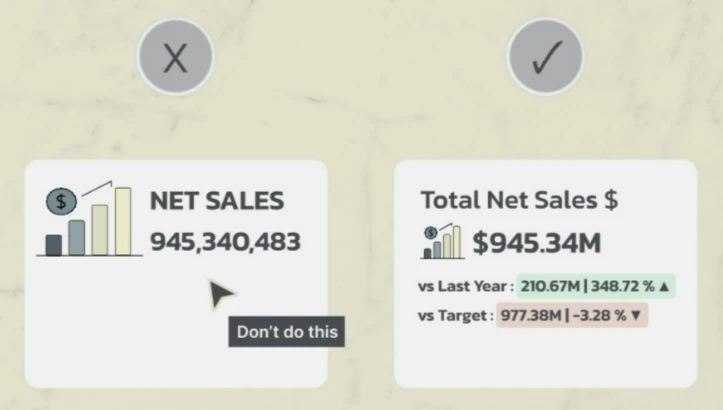Click the small bar chart icon beside $945.34M
The width and height of the screenshot is (723, 410).
click(442, 241)
